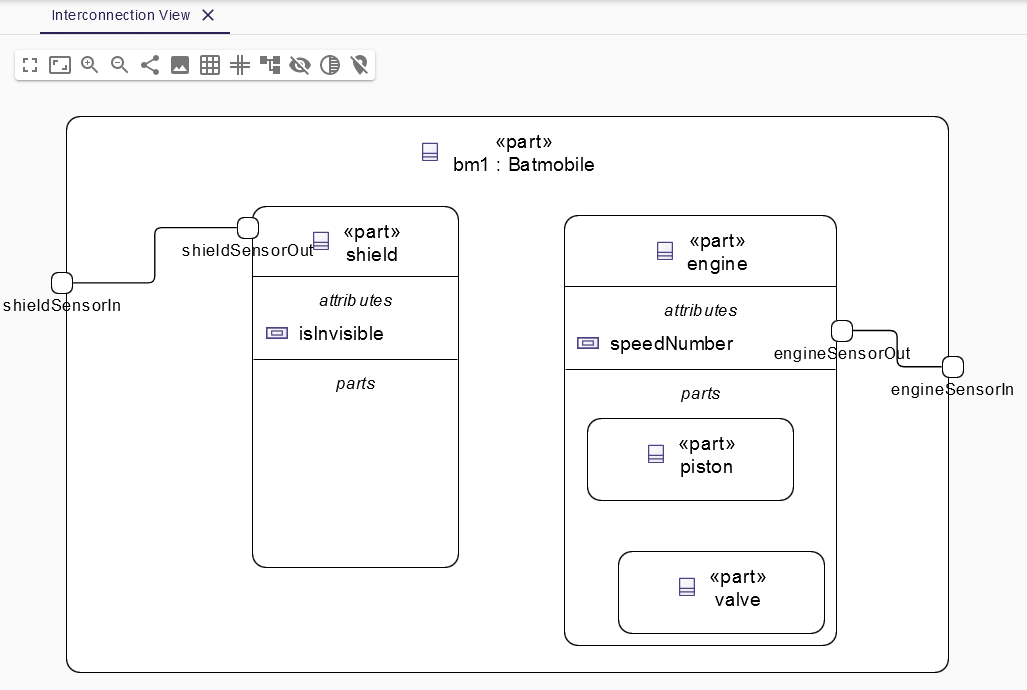Image resolution: width=1027 pixels, height=690 pixels.
Task: Toggle snap to grid in the toolbar
Action: (x=240, y=65)
